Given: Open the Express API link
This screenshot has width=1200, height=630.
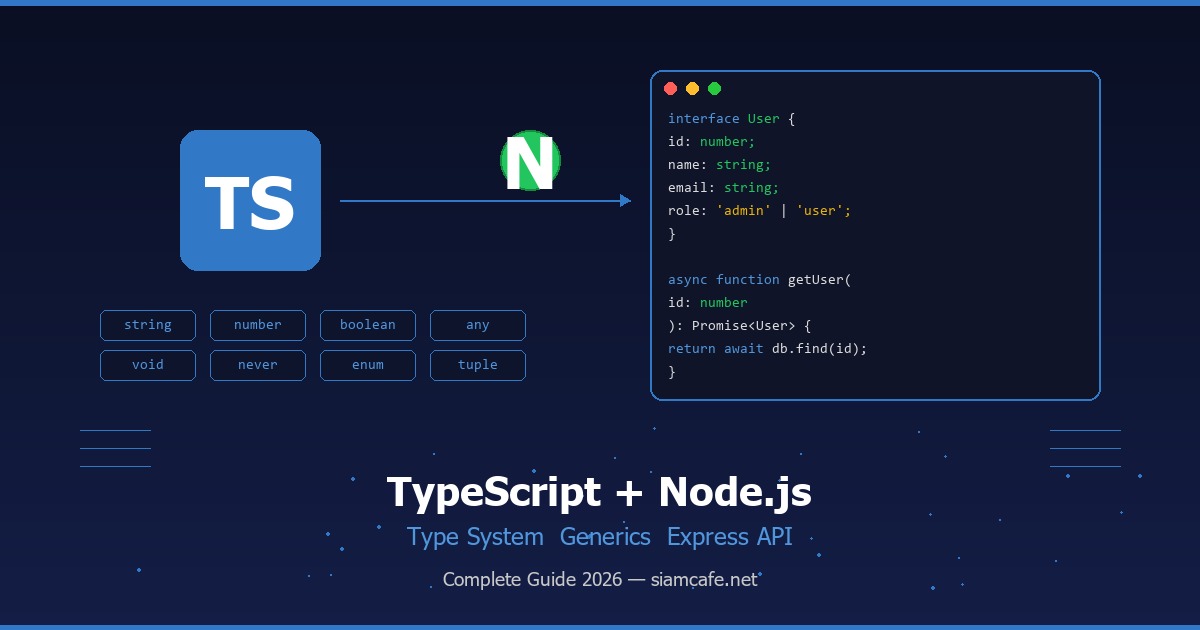Looking at the screenshot, I should click(x=729, y=537).
